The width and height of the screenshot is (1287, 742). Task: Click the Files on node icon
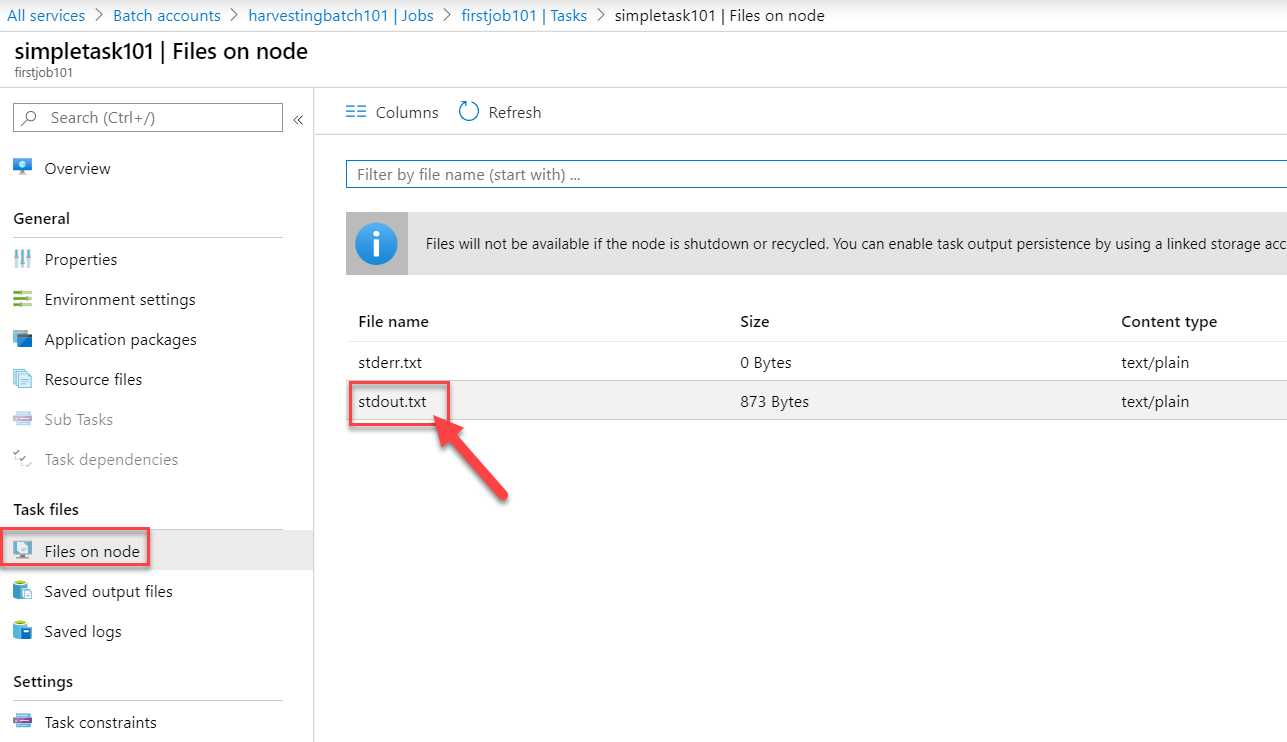(23, 550)
